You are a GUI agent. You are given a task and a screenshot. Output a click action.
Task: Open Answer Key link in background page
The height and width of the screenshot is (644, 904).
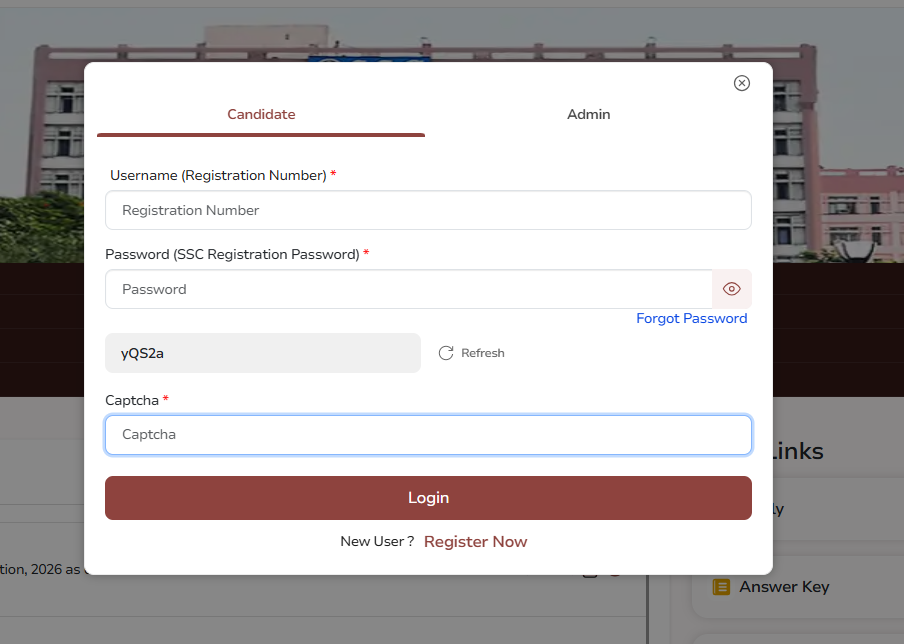coord(784,587)
